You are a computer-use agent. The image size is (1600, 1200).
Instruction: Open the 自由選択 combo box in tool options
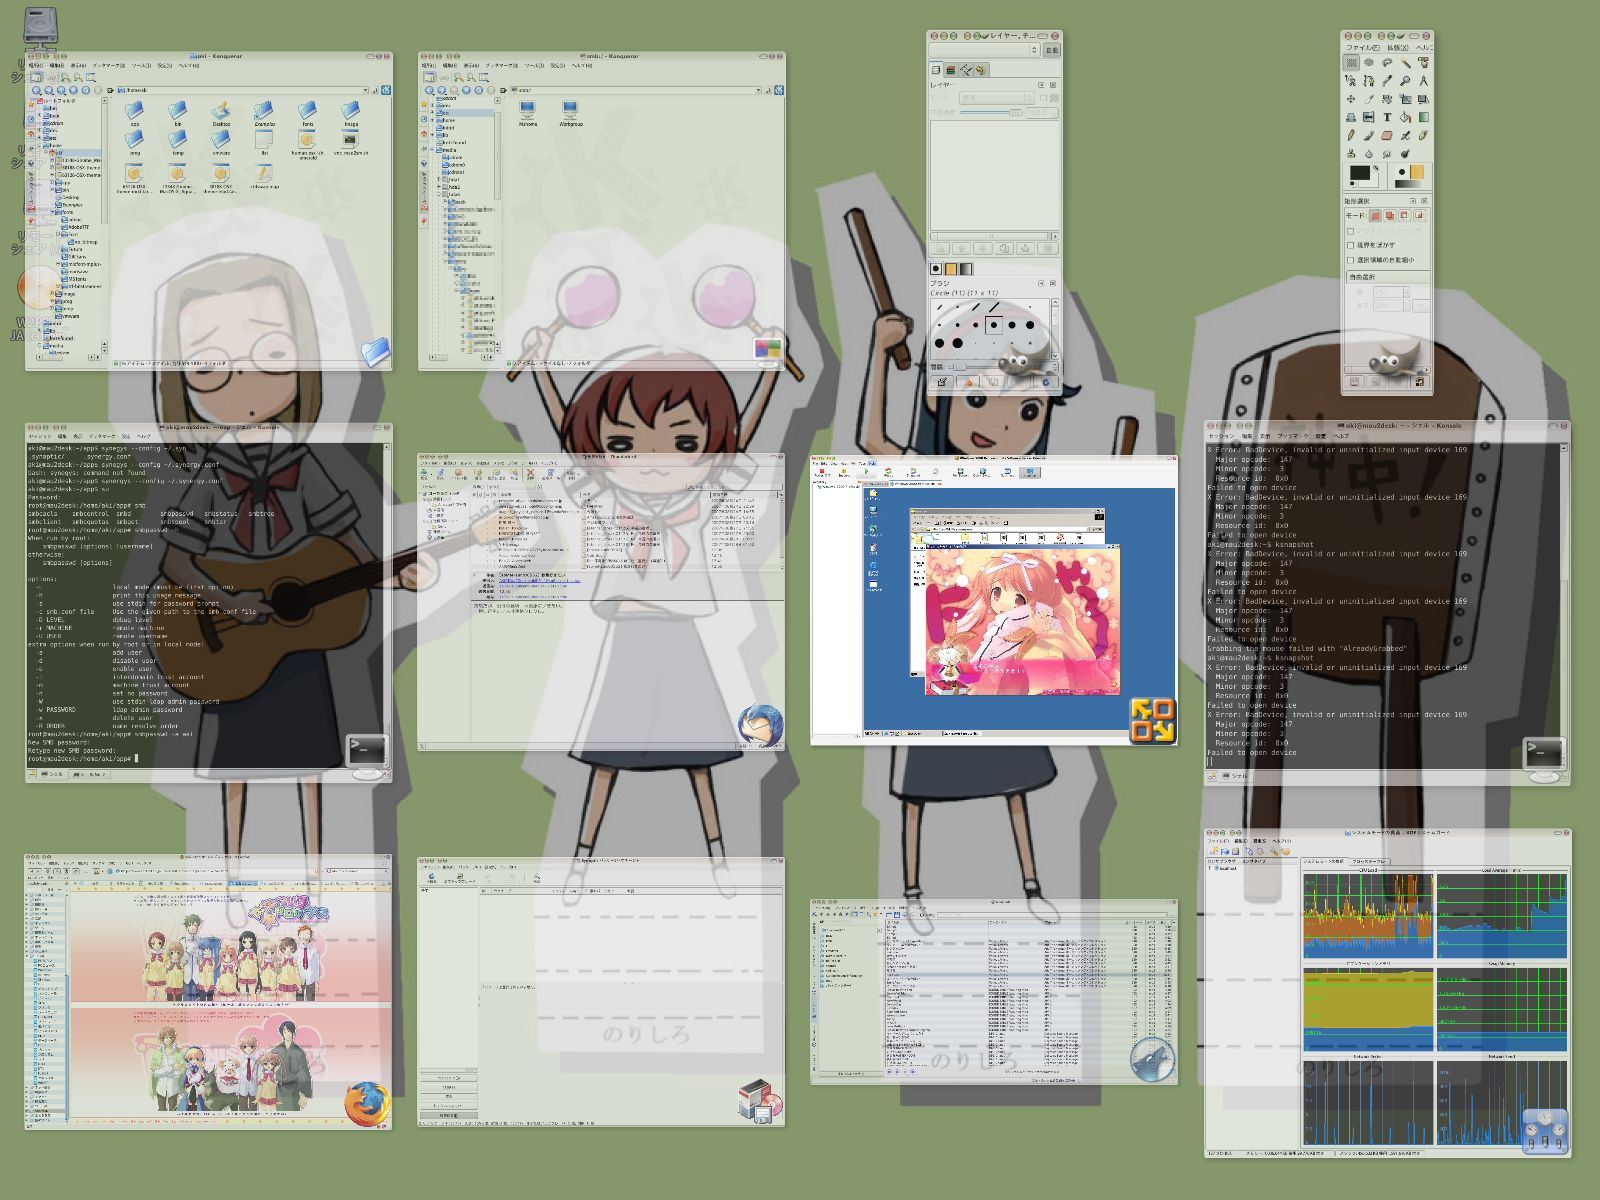coord(1388,277)
